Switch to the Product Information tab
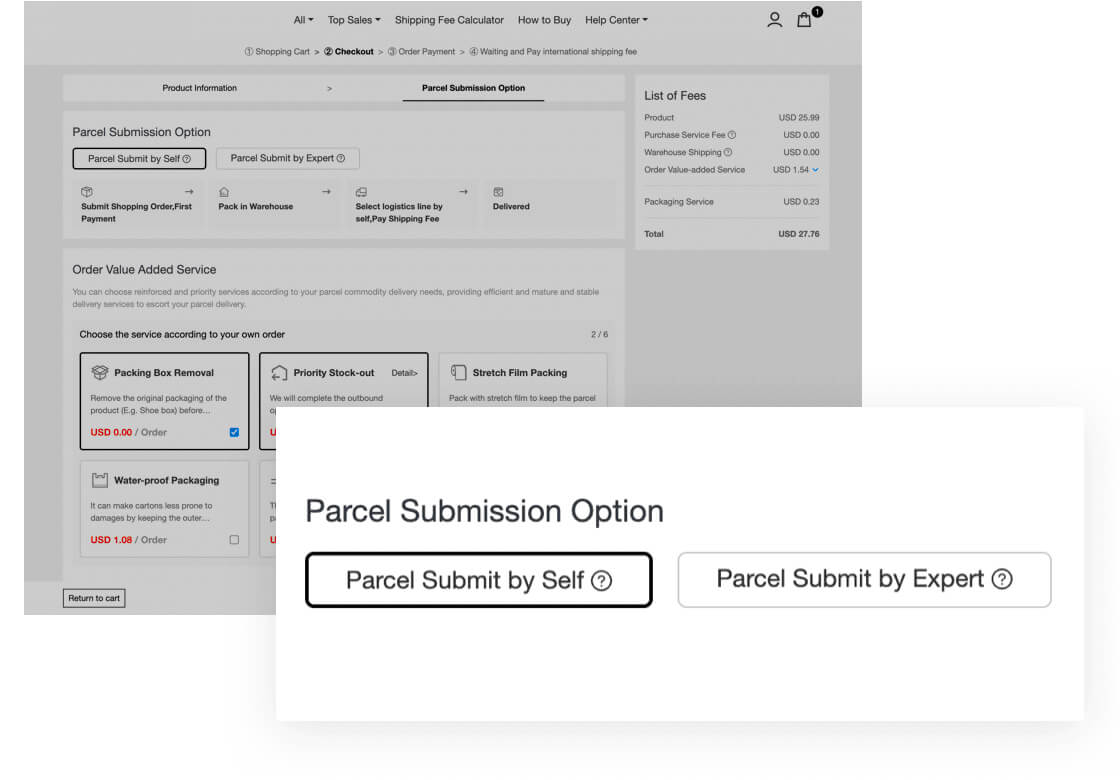 (199, 88)
